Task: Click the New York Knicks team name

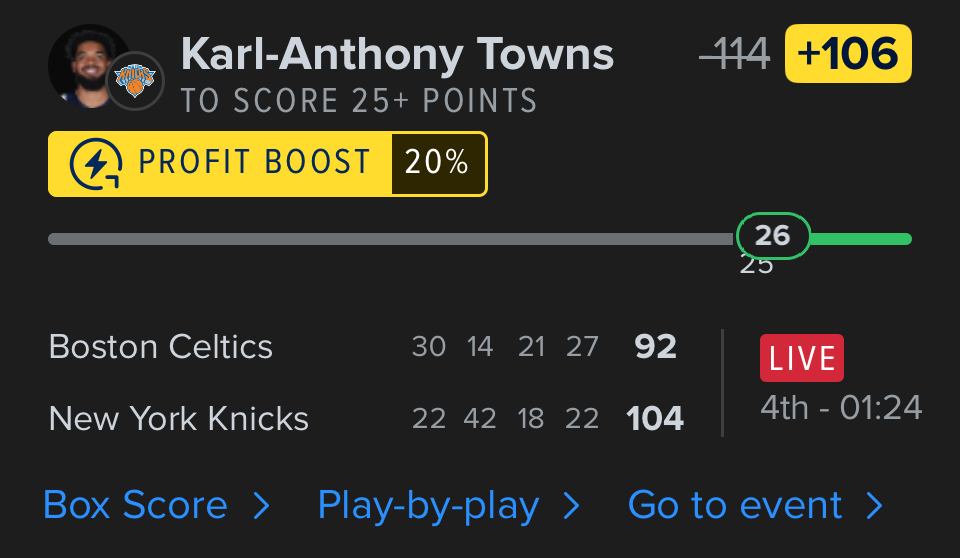Action: click(179, 418)
